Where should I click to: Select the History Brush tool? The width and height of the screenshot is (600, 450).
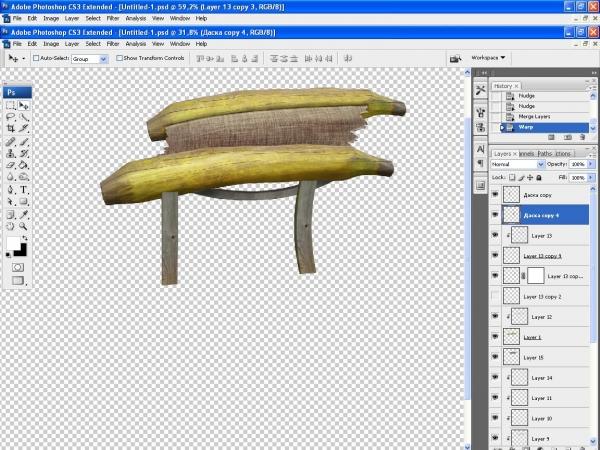(x=23, y=154)
